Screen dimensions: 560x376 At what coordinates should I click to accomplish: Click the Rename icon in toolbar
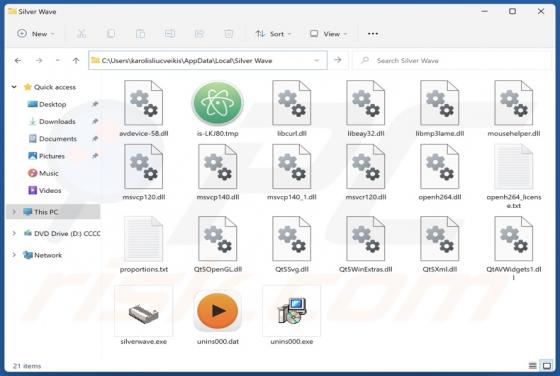point(170,34)
